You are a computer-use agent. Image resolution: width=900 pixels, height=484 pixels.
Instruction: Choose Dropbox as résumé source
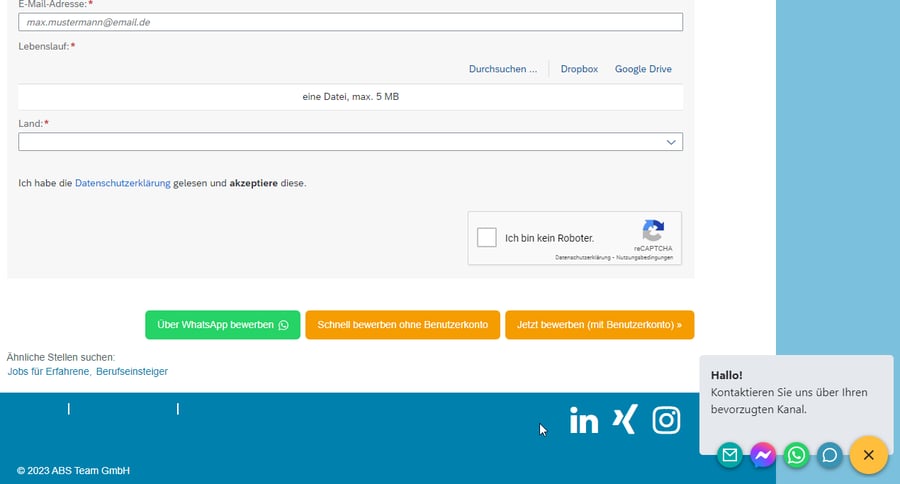click(579, 69)
